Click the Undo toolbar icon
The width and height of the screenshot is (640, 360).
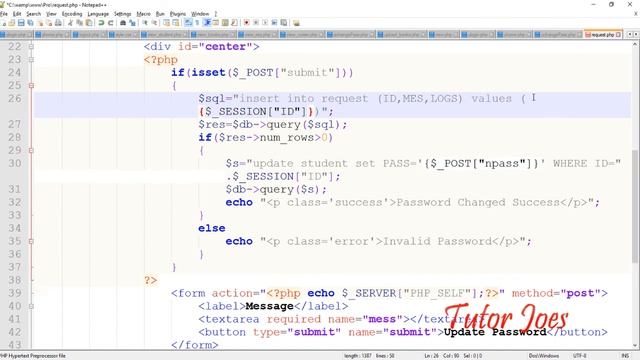[101, 23]
